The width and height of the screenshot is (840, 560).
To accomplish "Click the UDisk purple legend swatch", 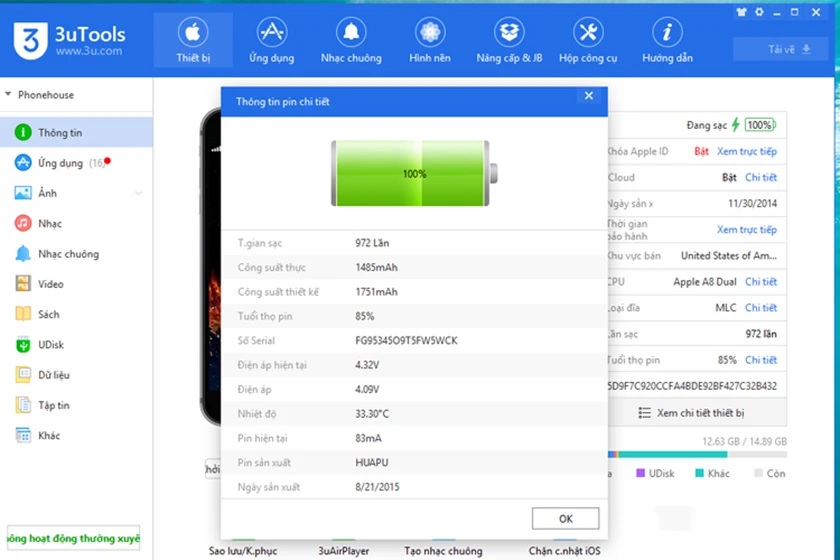I will (640, 473).
